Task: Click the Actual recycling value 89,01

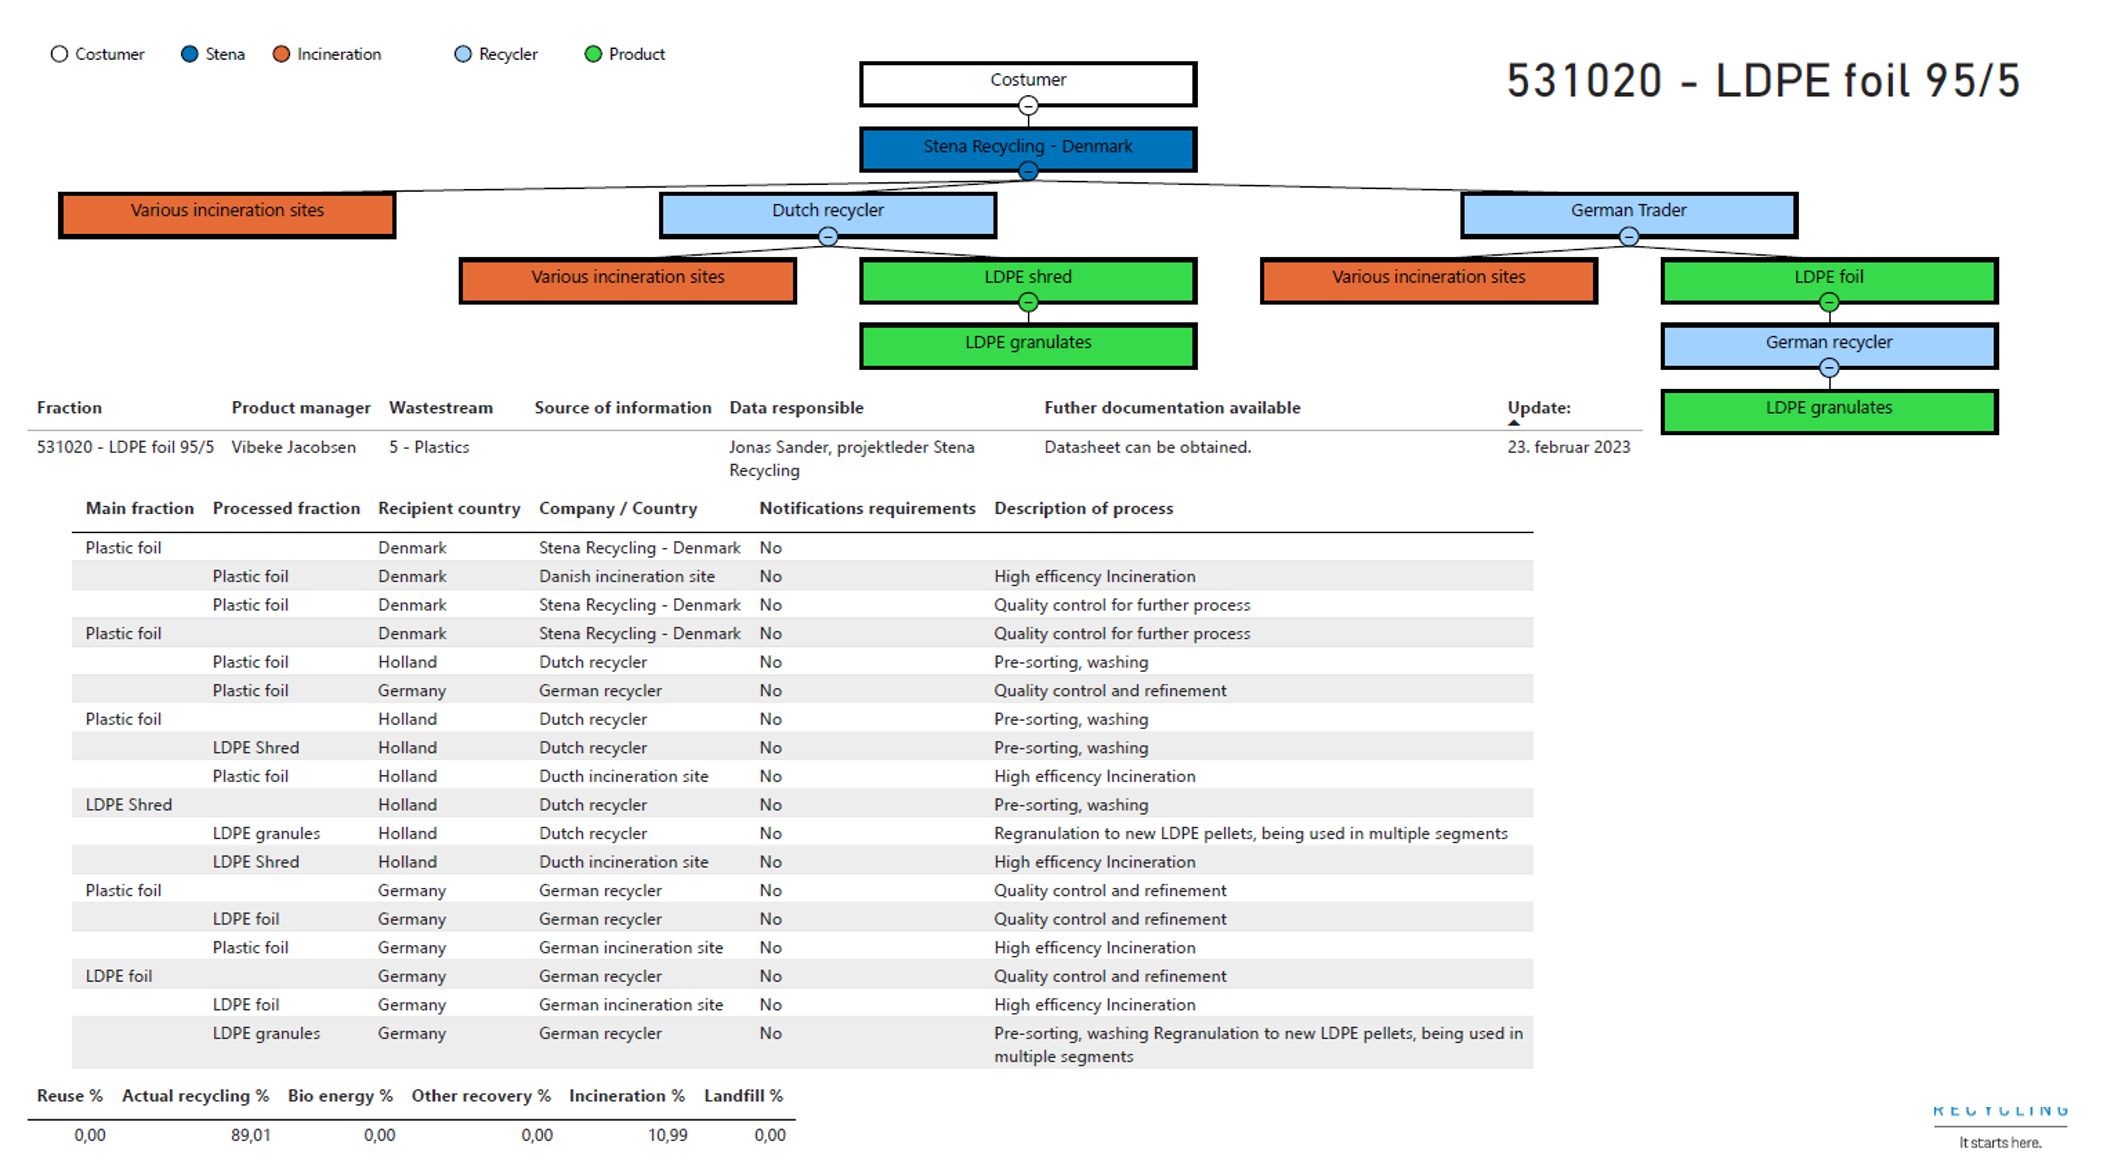Action: pyautogui.click(x=251, y=1135)
